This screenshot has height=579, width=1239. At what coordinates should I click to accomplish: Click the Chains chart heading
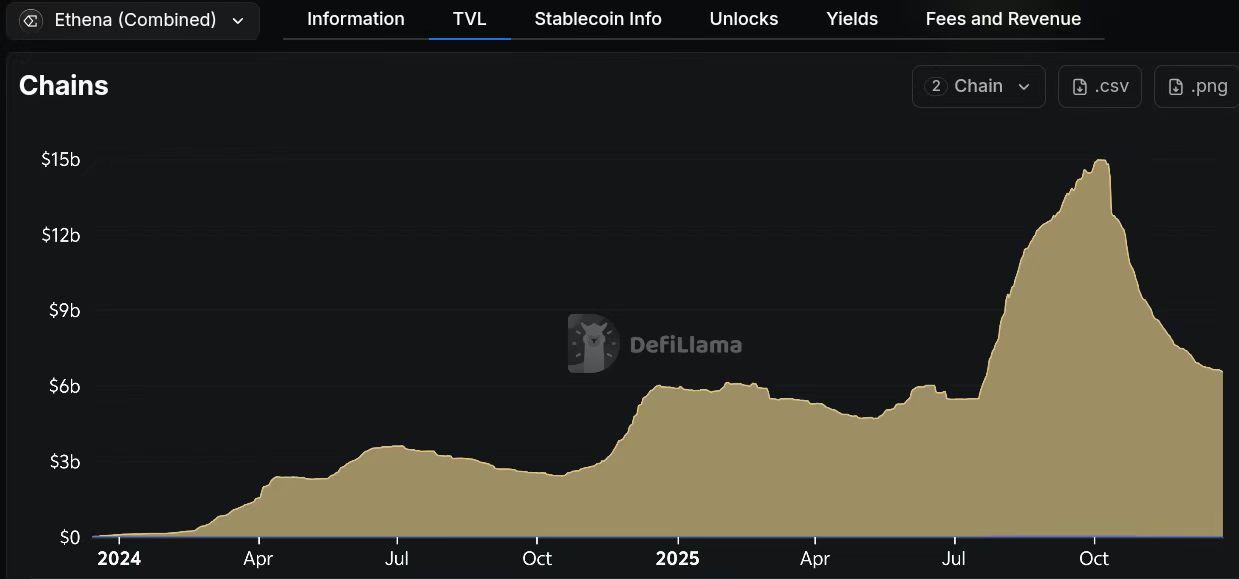(64, 86)
